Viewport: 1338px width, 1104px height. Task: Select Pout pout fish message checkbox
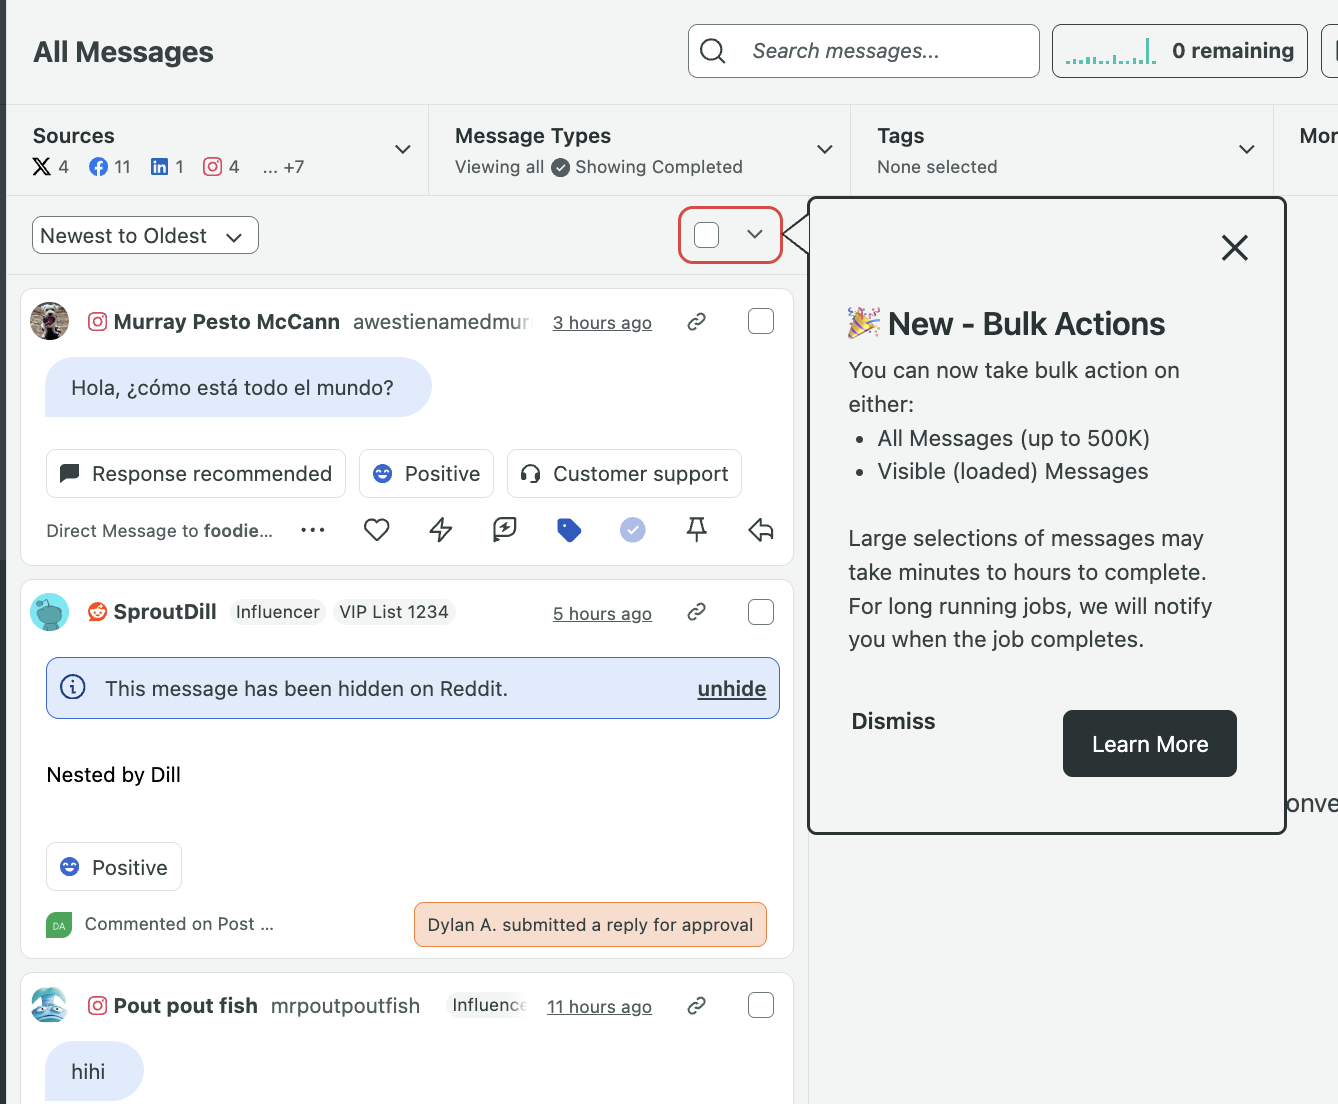(761, 1005)
